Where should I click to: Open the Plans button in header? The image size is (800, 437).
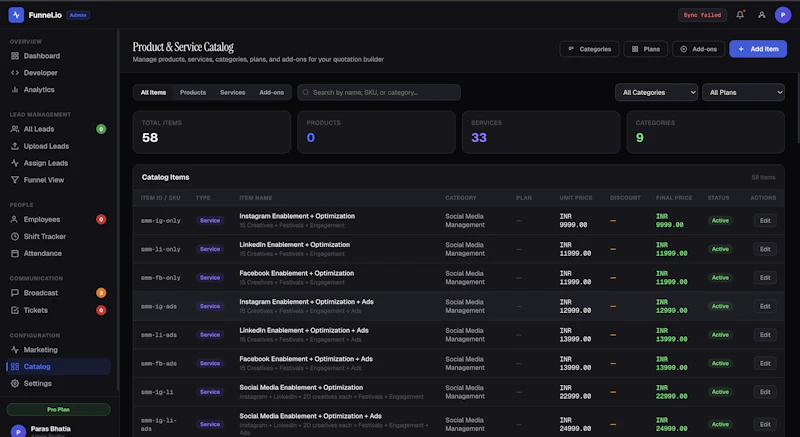click(645, 49)
